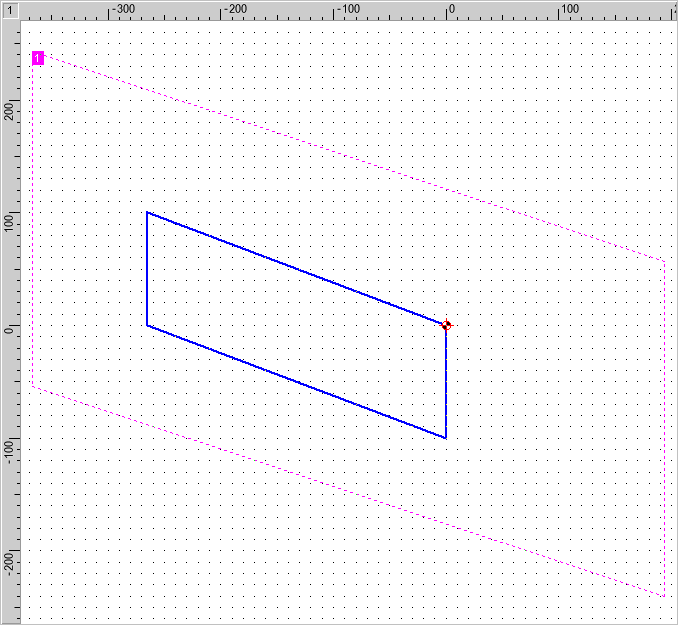
Task: Click the top slanted edge of the blue parallelogram
Action: coord(296,268)
